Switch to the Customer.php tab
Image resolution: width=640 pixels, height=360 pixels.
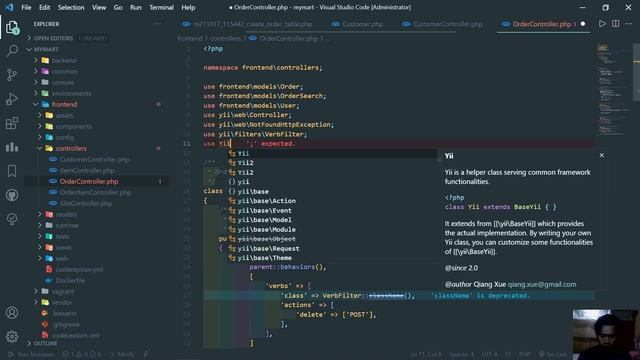[358, 24]
